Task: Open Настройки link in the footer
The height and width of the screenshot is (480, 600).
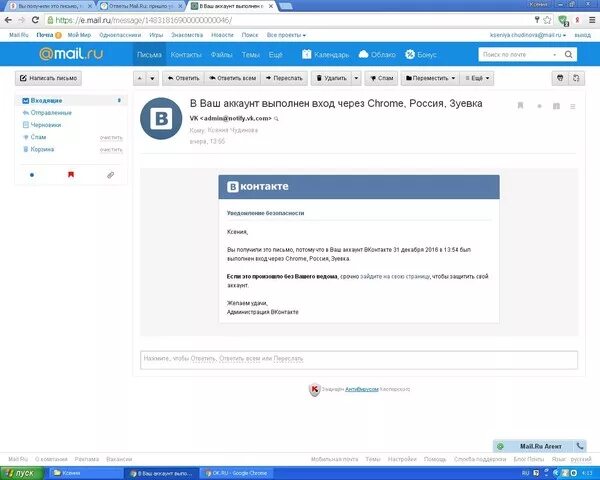Action: point(402,459)
